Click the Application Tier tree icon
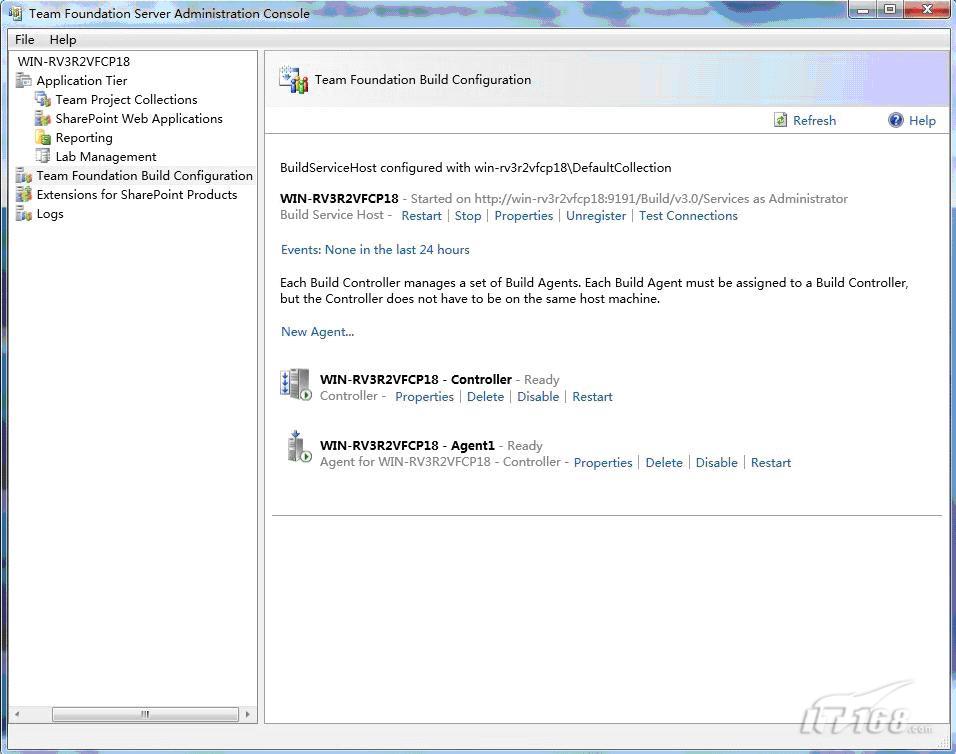 point(23,80)
